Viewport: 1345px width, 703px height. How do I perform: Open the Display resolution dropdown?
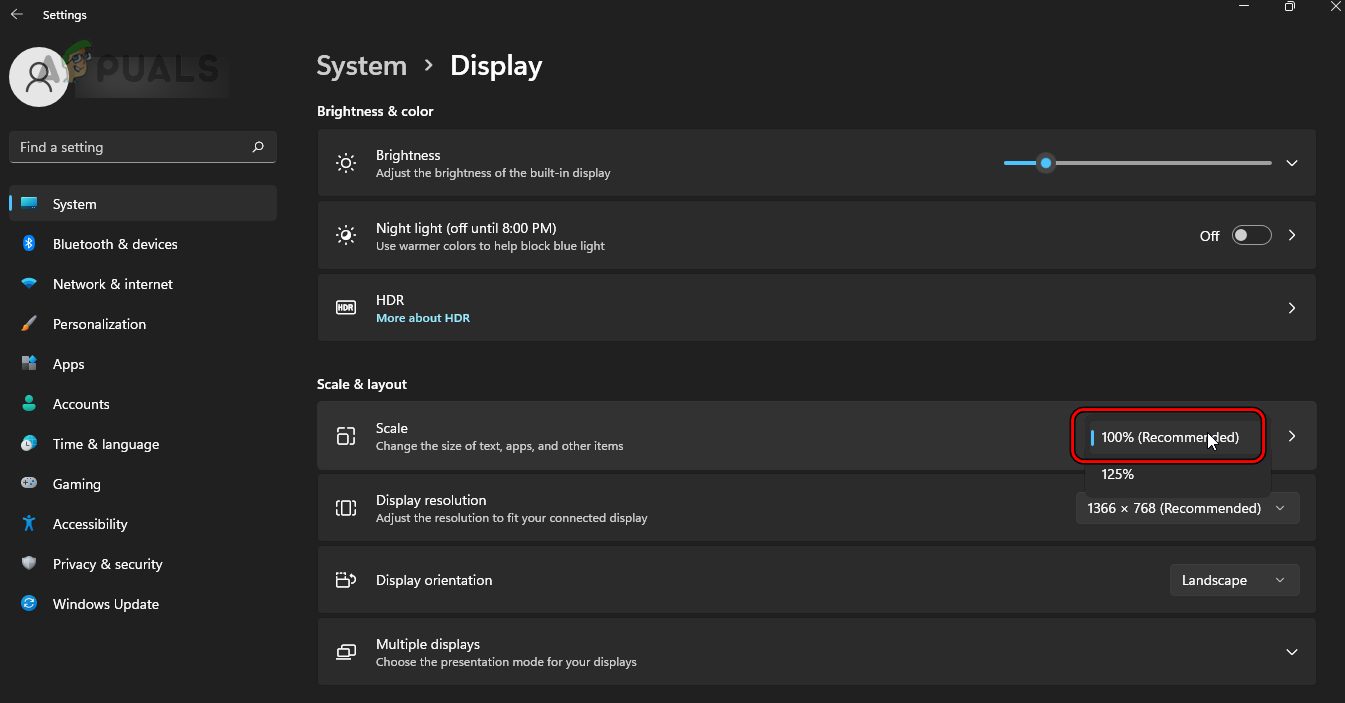click(x=1187, y=507)
